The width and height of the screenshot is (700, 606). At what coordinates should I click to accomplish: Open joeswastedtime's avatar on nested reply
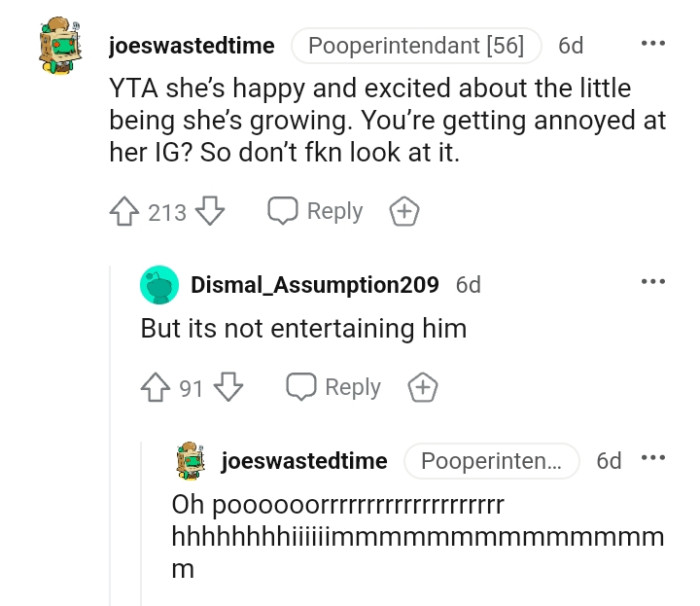[x=191, y=461]
